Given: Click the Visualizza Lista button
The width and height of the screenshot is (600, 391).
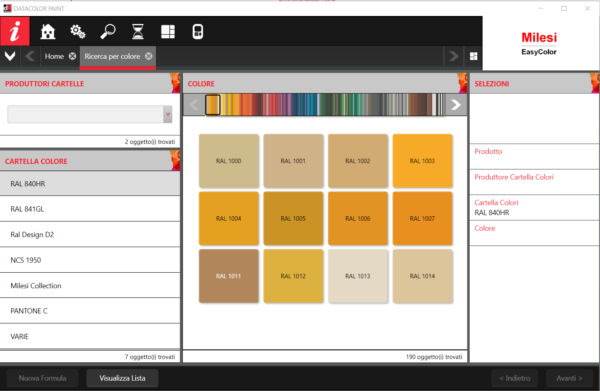Looking at the screenshot, I should [x=122, y=378].
